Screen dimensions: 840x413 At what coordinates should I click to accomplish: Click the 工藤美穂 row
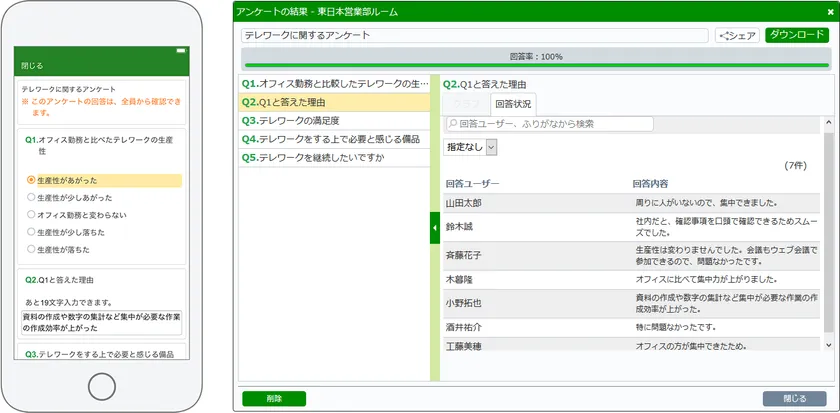632,344
